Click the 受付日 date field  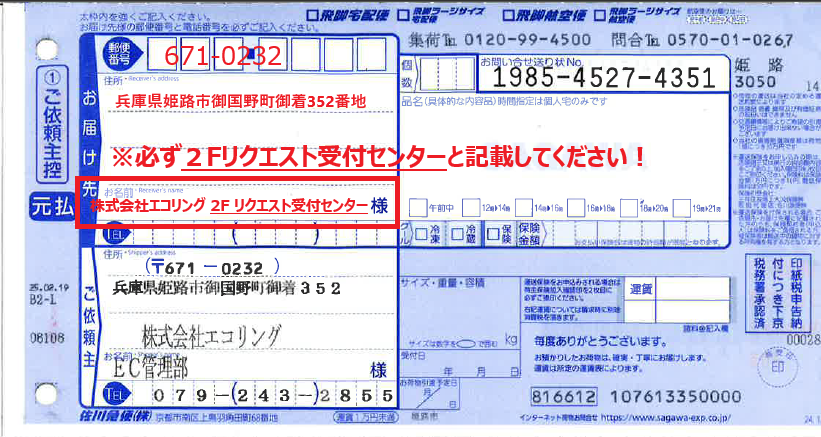(x=459, y=365)
